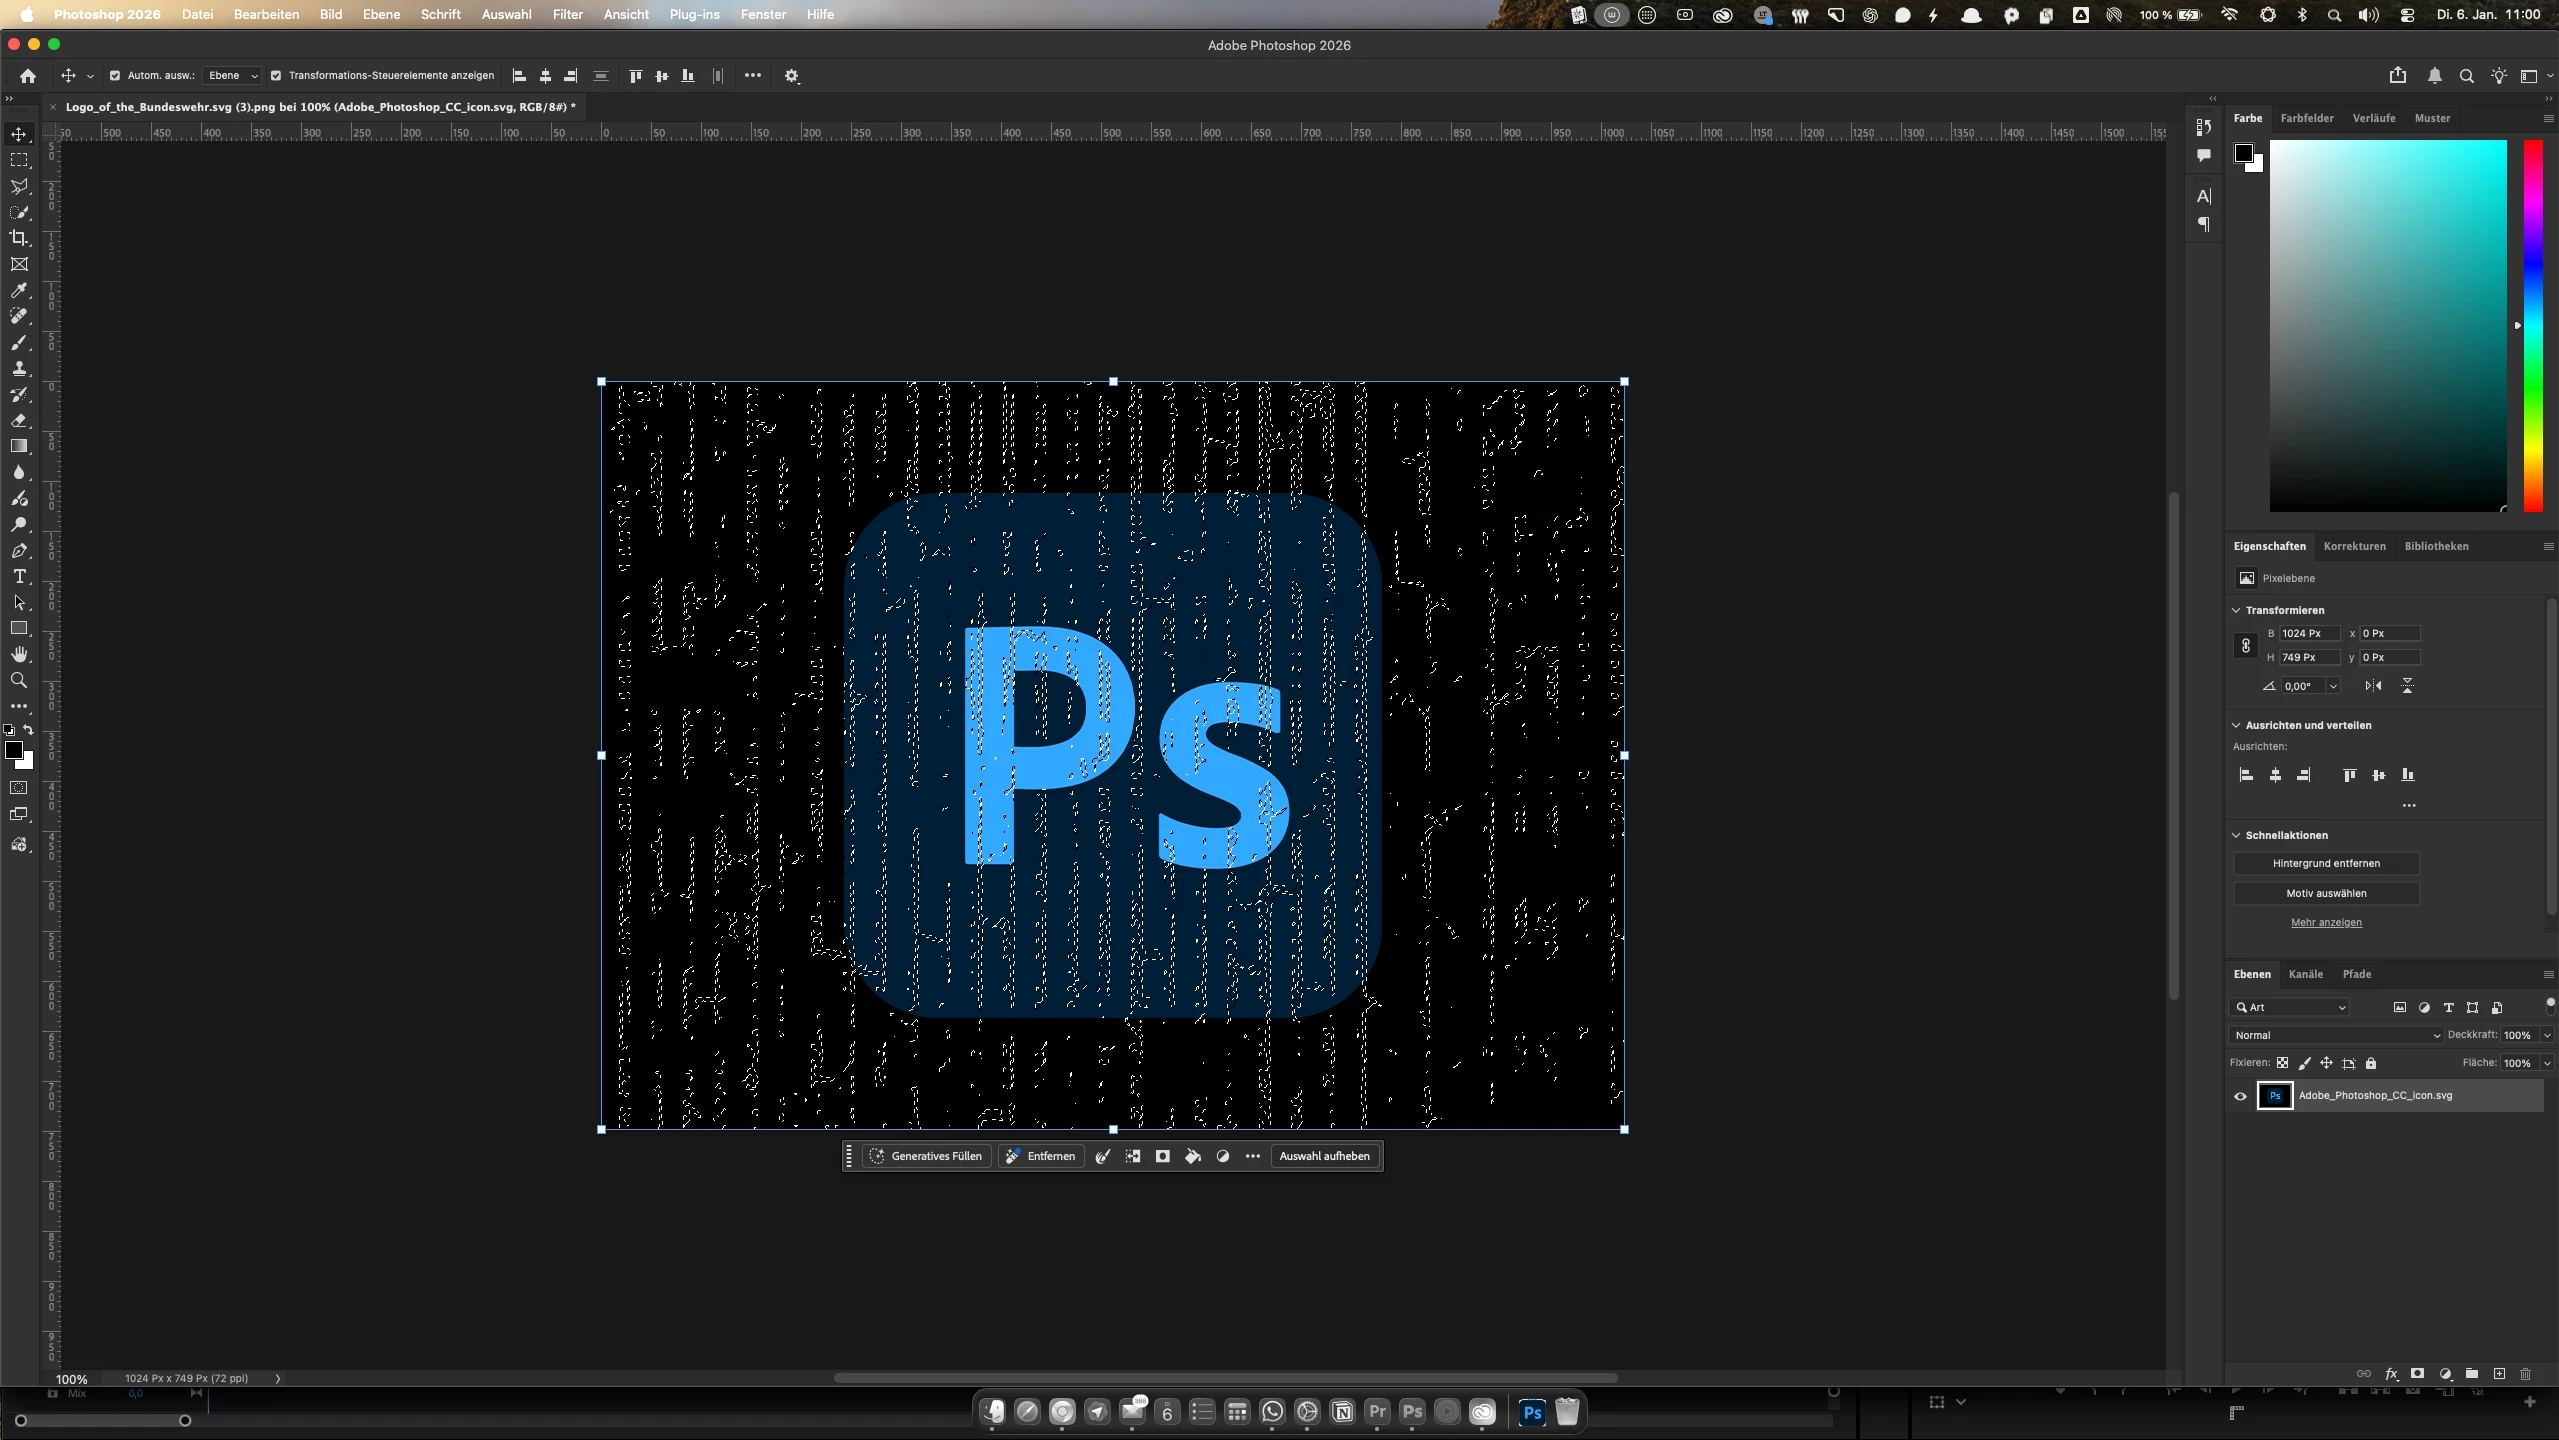Viewport: 2559px width, 1440px height.
Task: Click the Generatives Füllen button
Action: click(x=926, y=1156)
